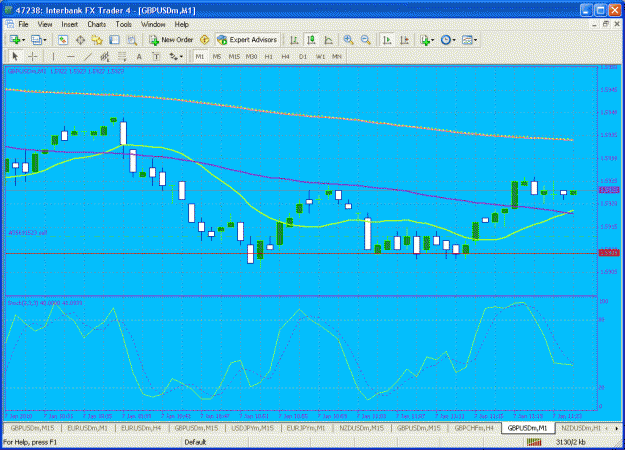Image resolution: width=625 pixels, height=450 pixels.
Task: Switch to the GBPCHFm,H4 chart tab
Action: pyautogui.click(x=474, y=428)
